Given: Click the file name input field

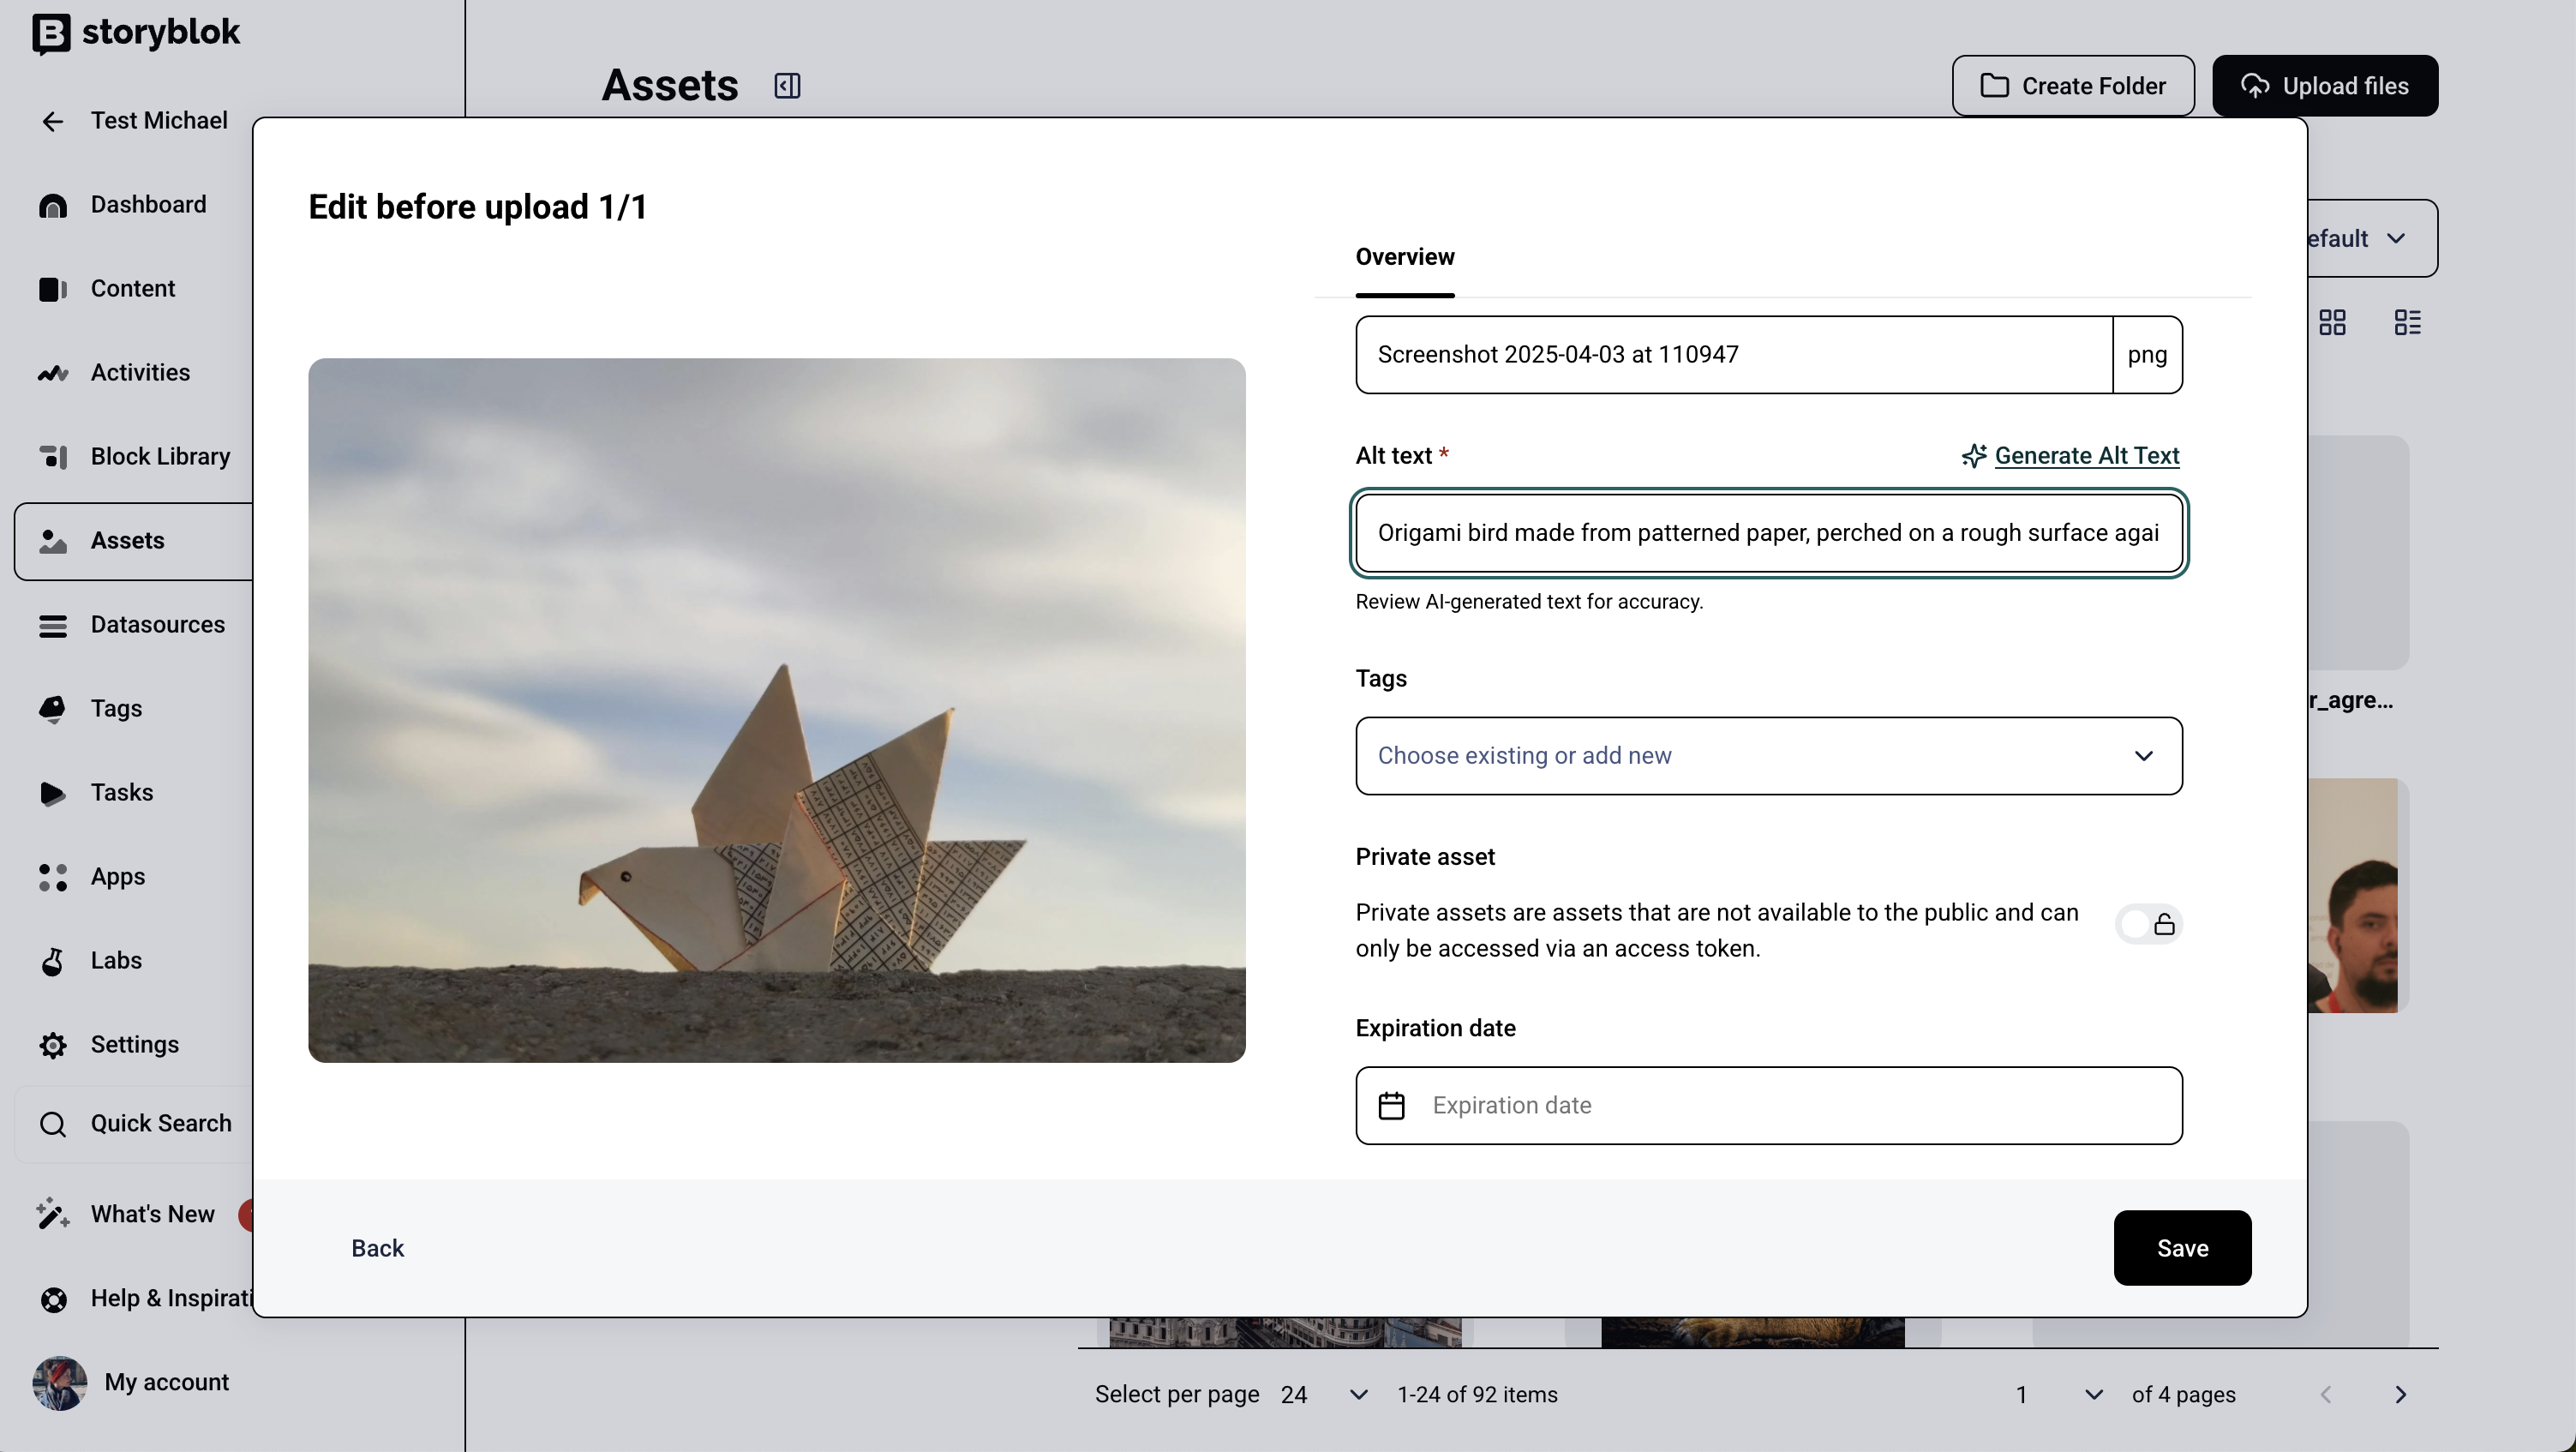Looking at the screenshot, I should pyautogui.click(x=1734, y=355).
